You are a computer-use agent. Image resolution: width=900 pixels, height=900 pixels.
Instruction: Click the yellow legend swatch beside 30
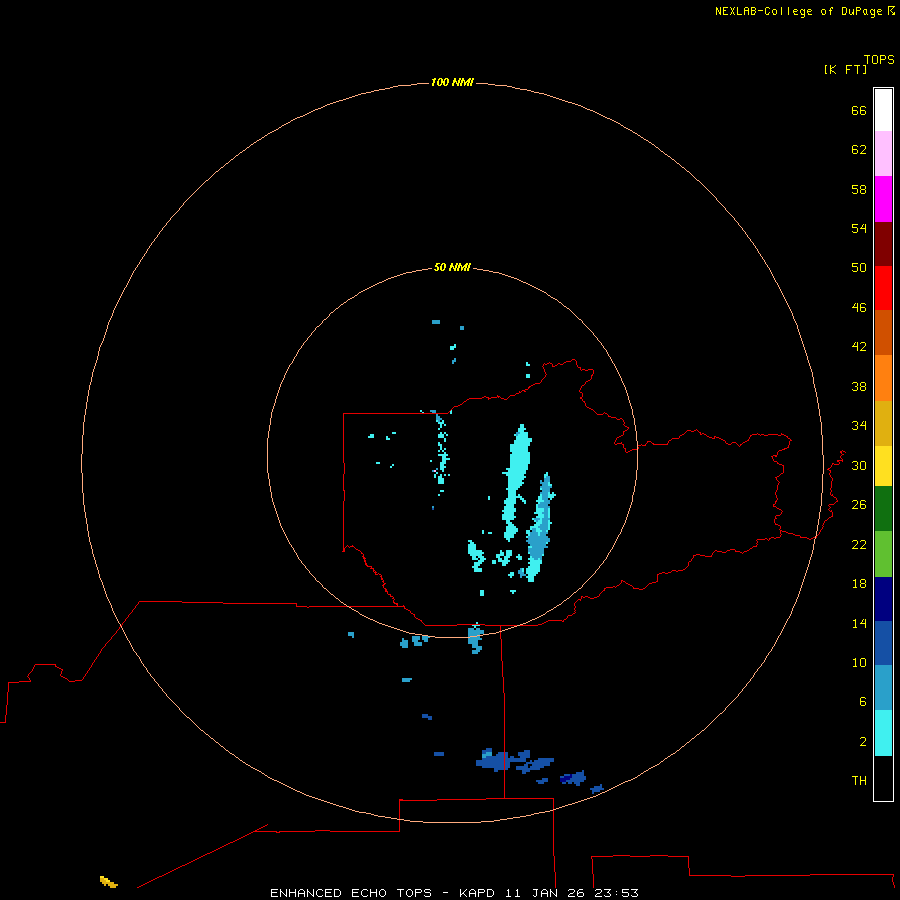(x=883, y=466)
